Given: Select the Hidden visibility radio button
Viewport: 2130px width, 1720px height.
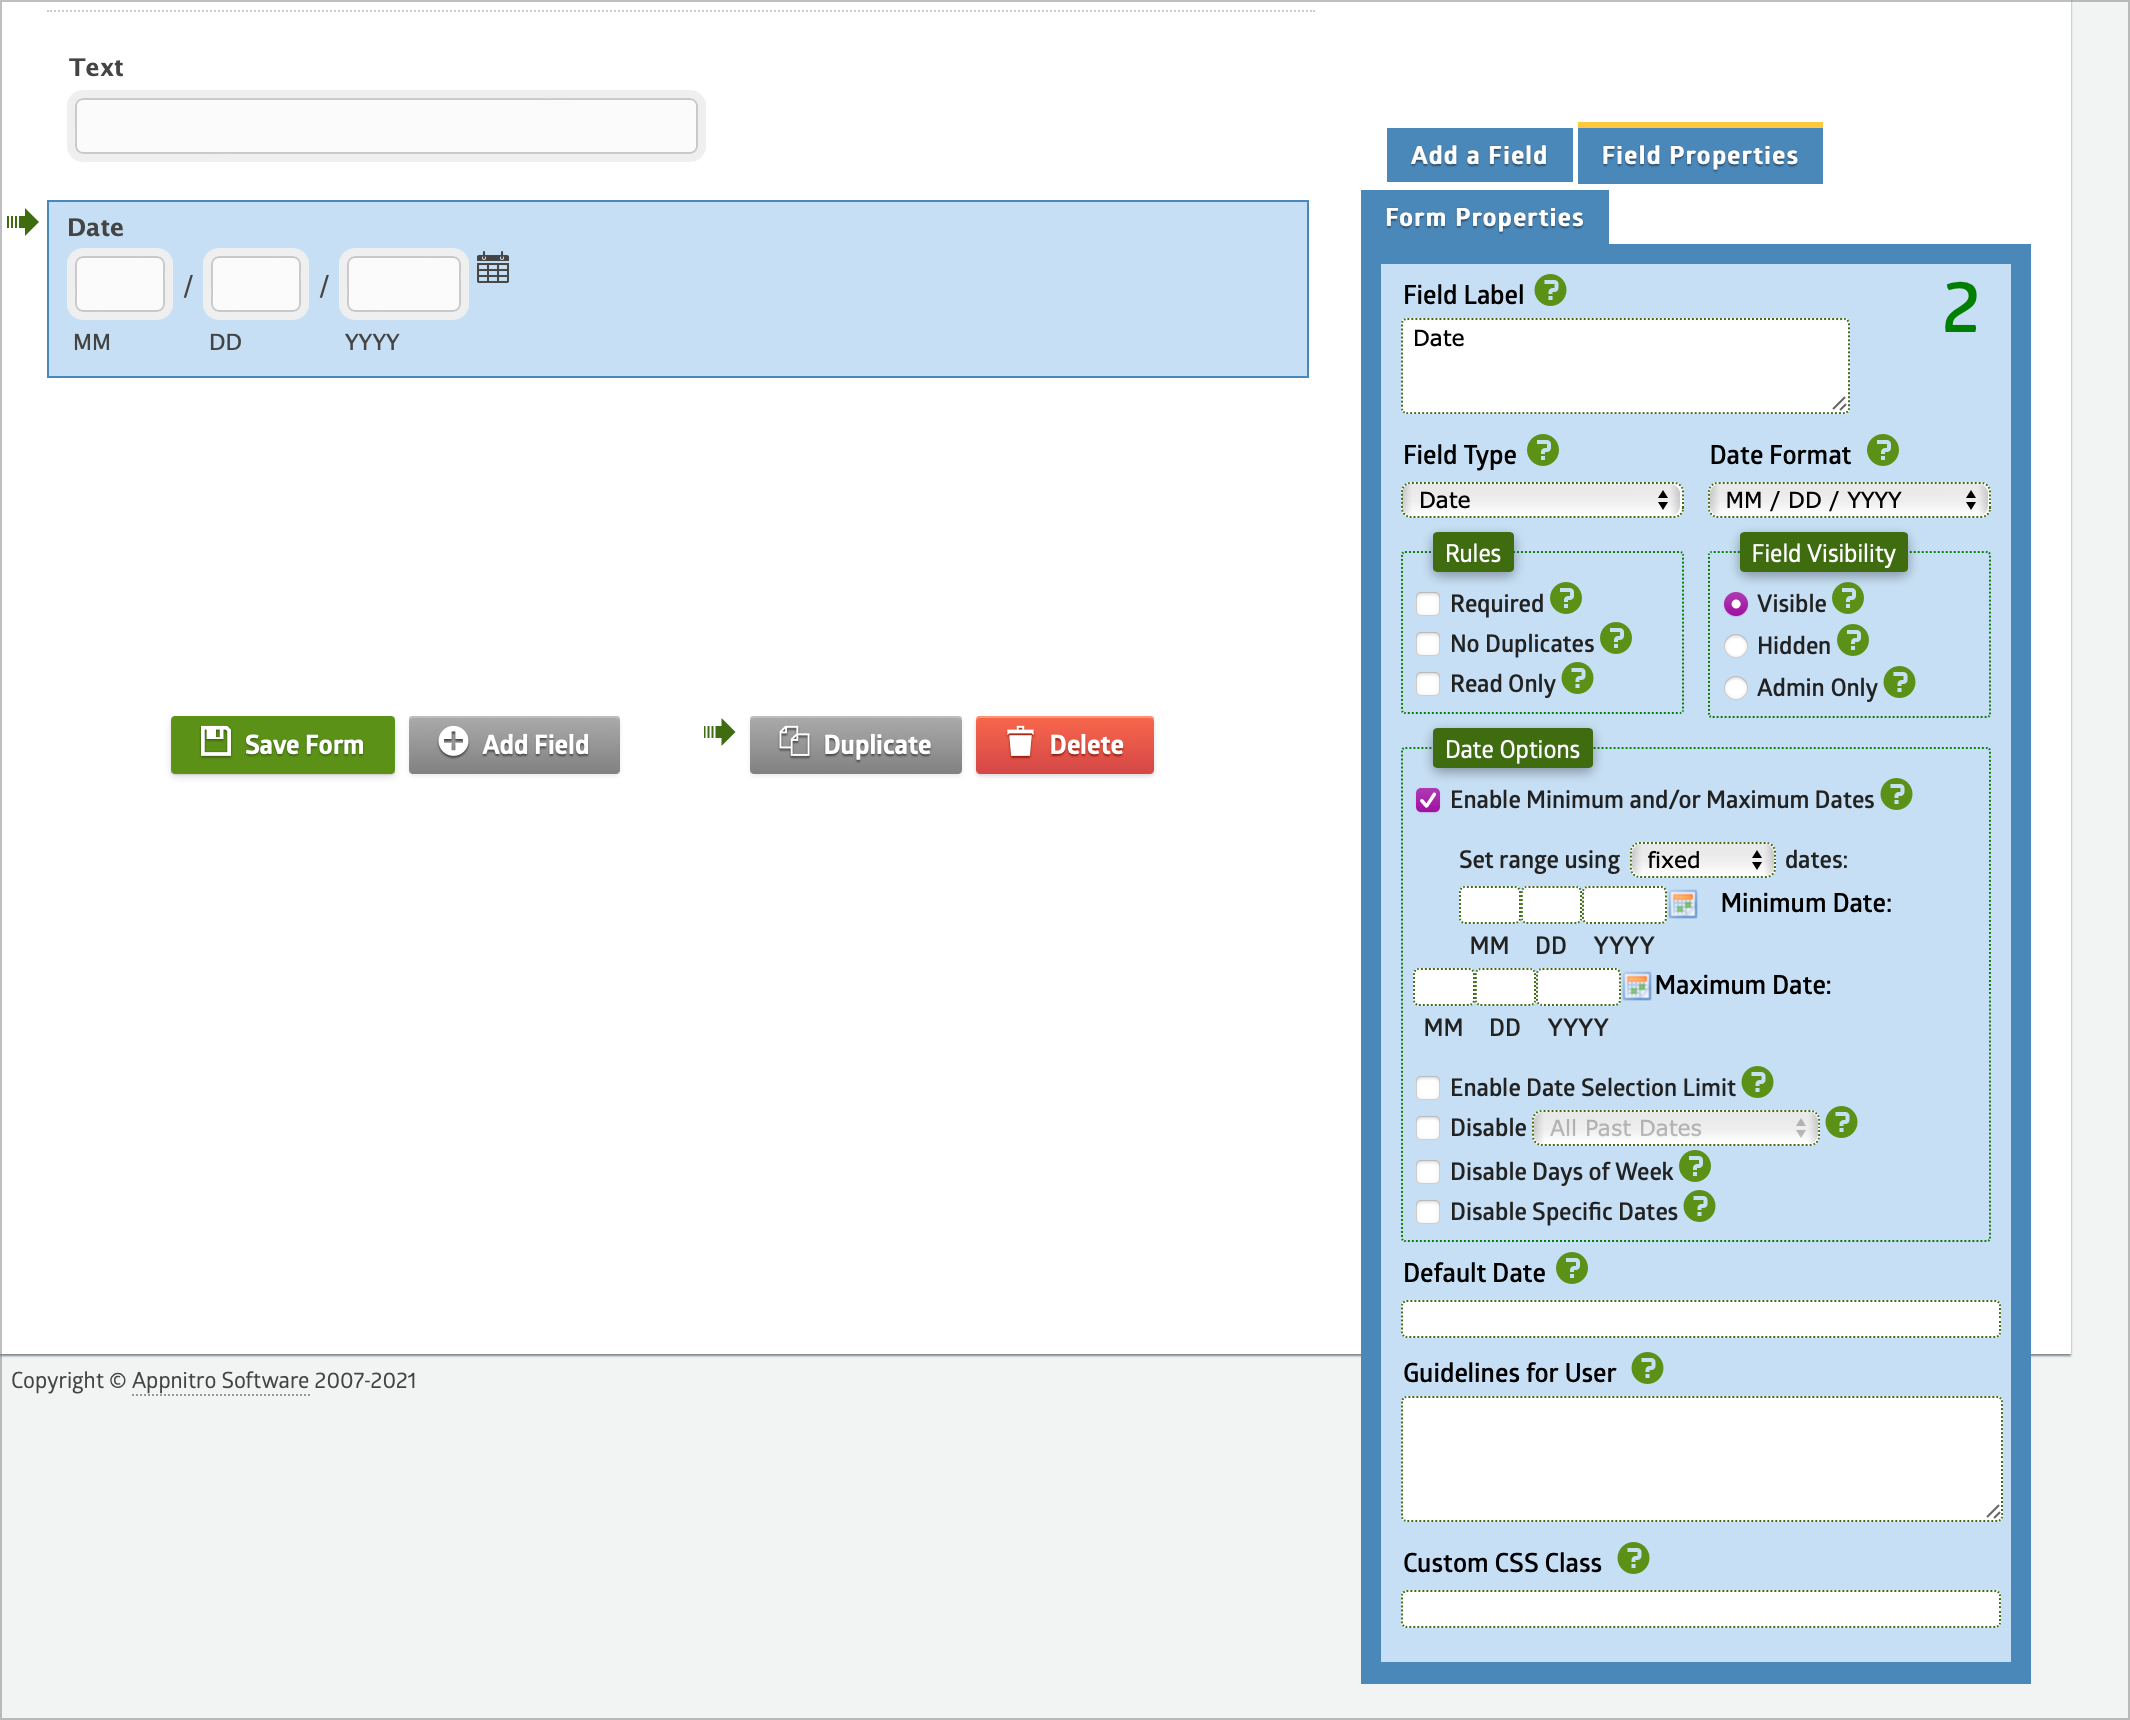Looking at the screenshot, I should (1736, 646).
